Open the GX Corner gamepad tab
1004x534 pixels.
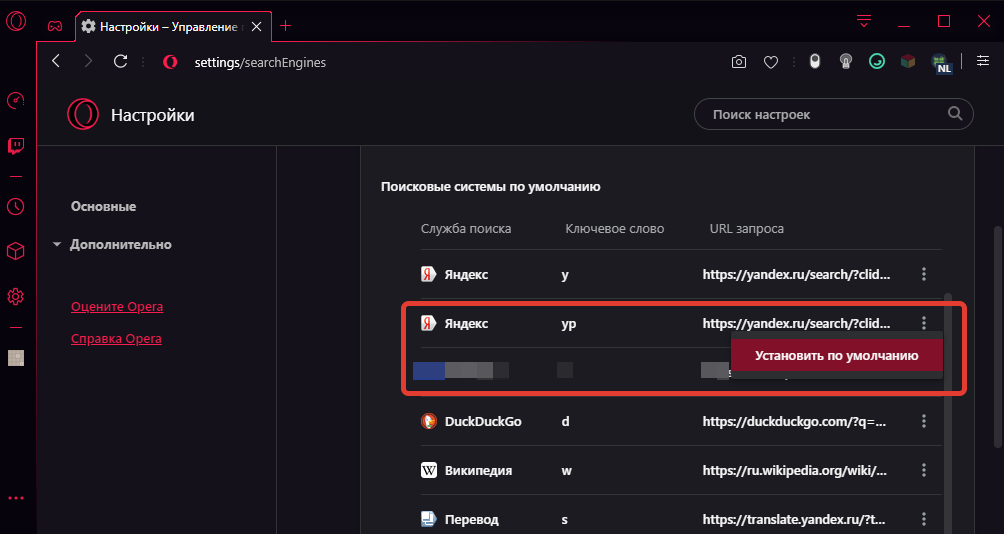[x=55, y=26]
